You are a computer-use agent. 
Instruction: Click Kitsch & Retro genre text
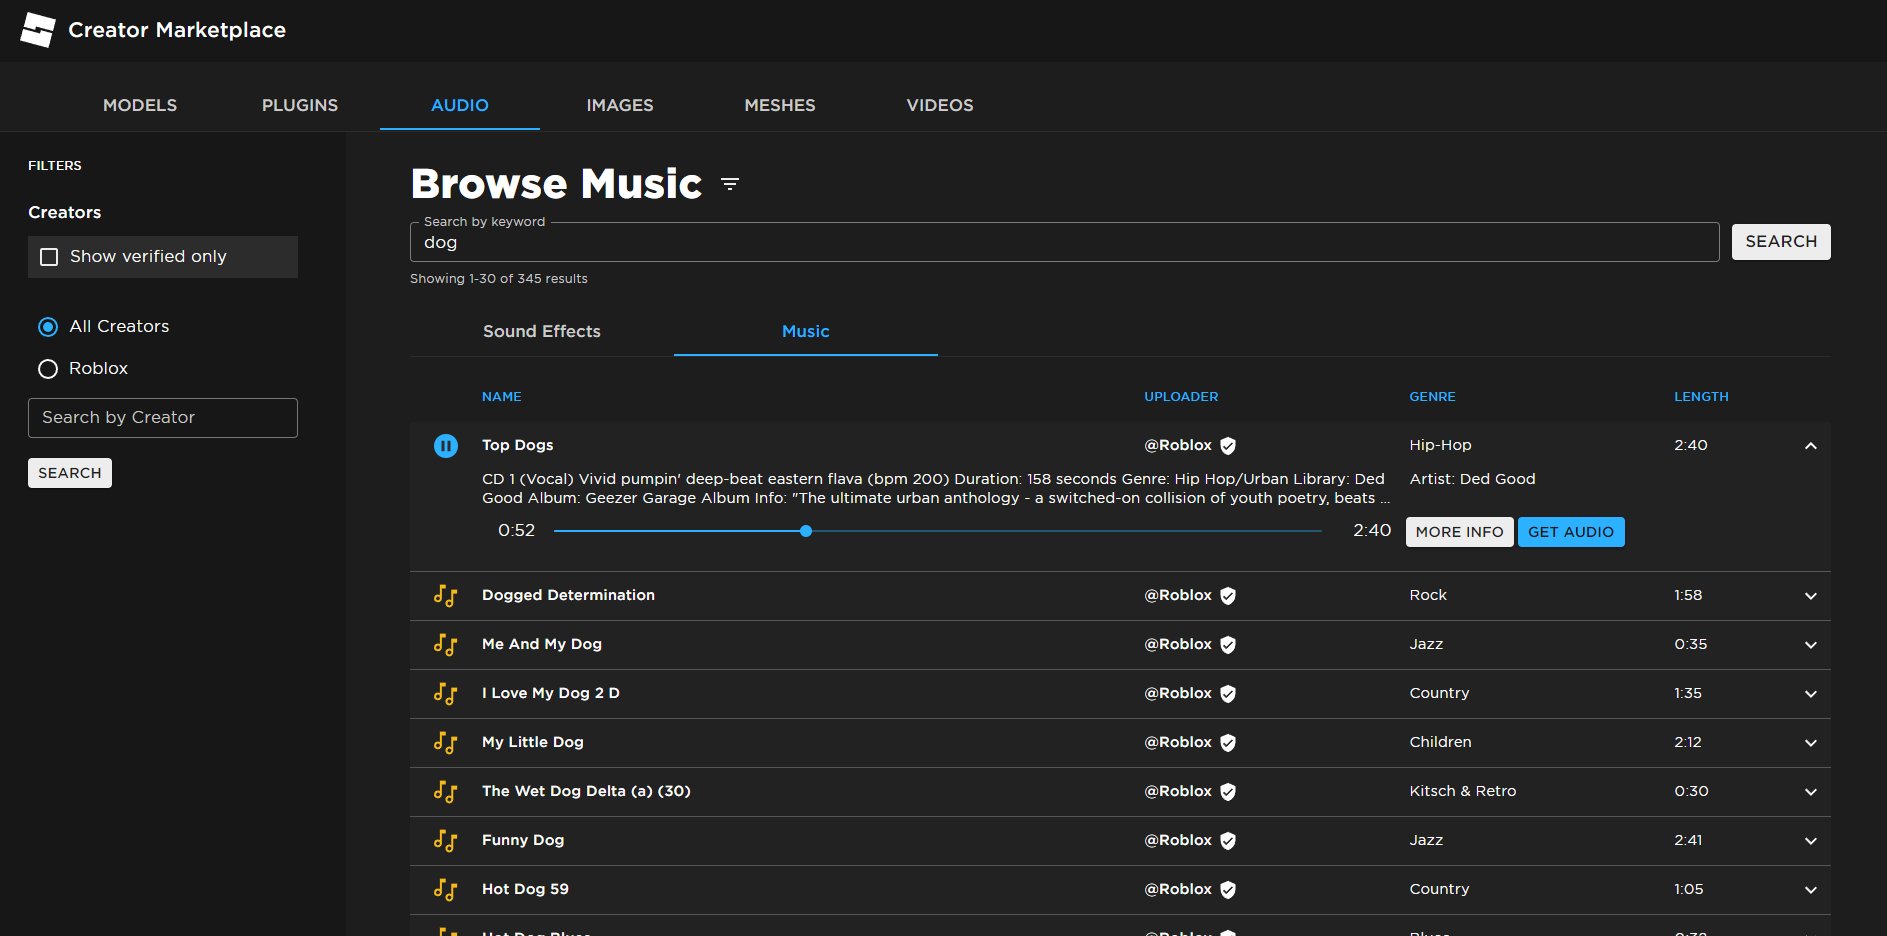pyautogui.click(x=1463, y=791)
